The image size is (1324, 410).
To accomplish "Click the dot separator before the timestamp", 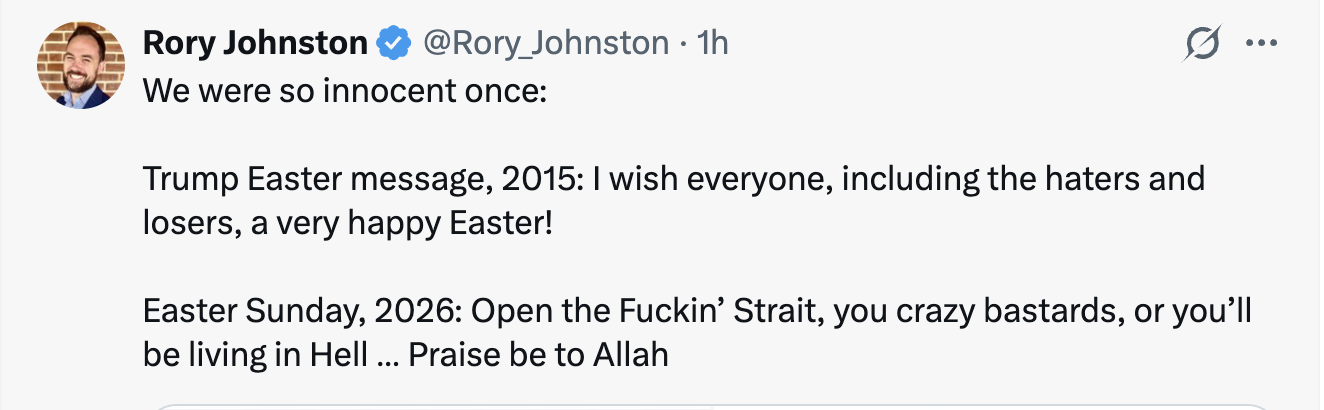I will point(683,43).
